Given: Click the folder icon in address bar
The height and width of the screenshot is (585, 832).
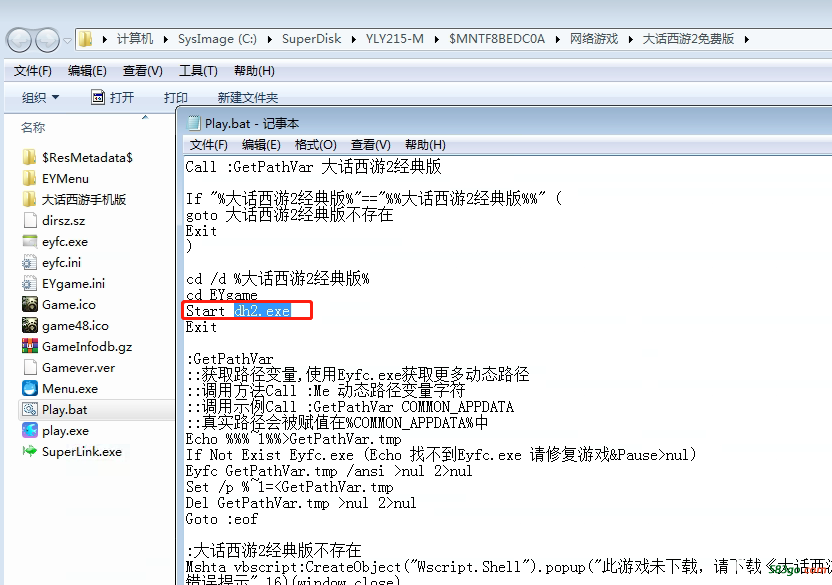Looking at the screenshot, I should tap(85, 39).
